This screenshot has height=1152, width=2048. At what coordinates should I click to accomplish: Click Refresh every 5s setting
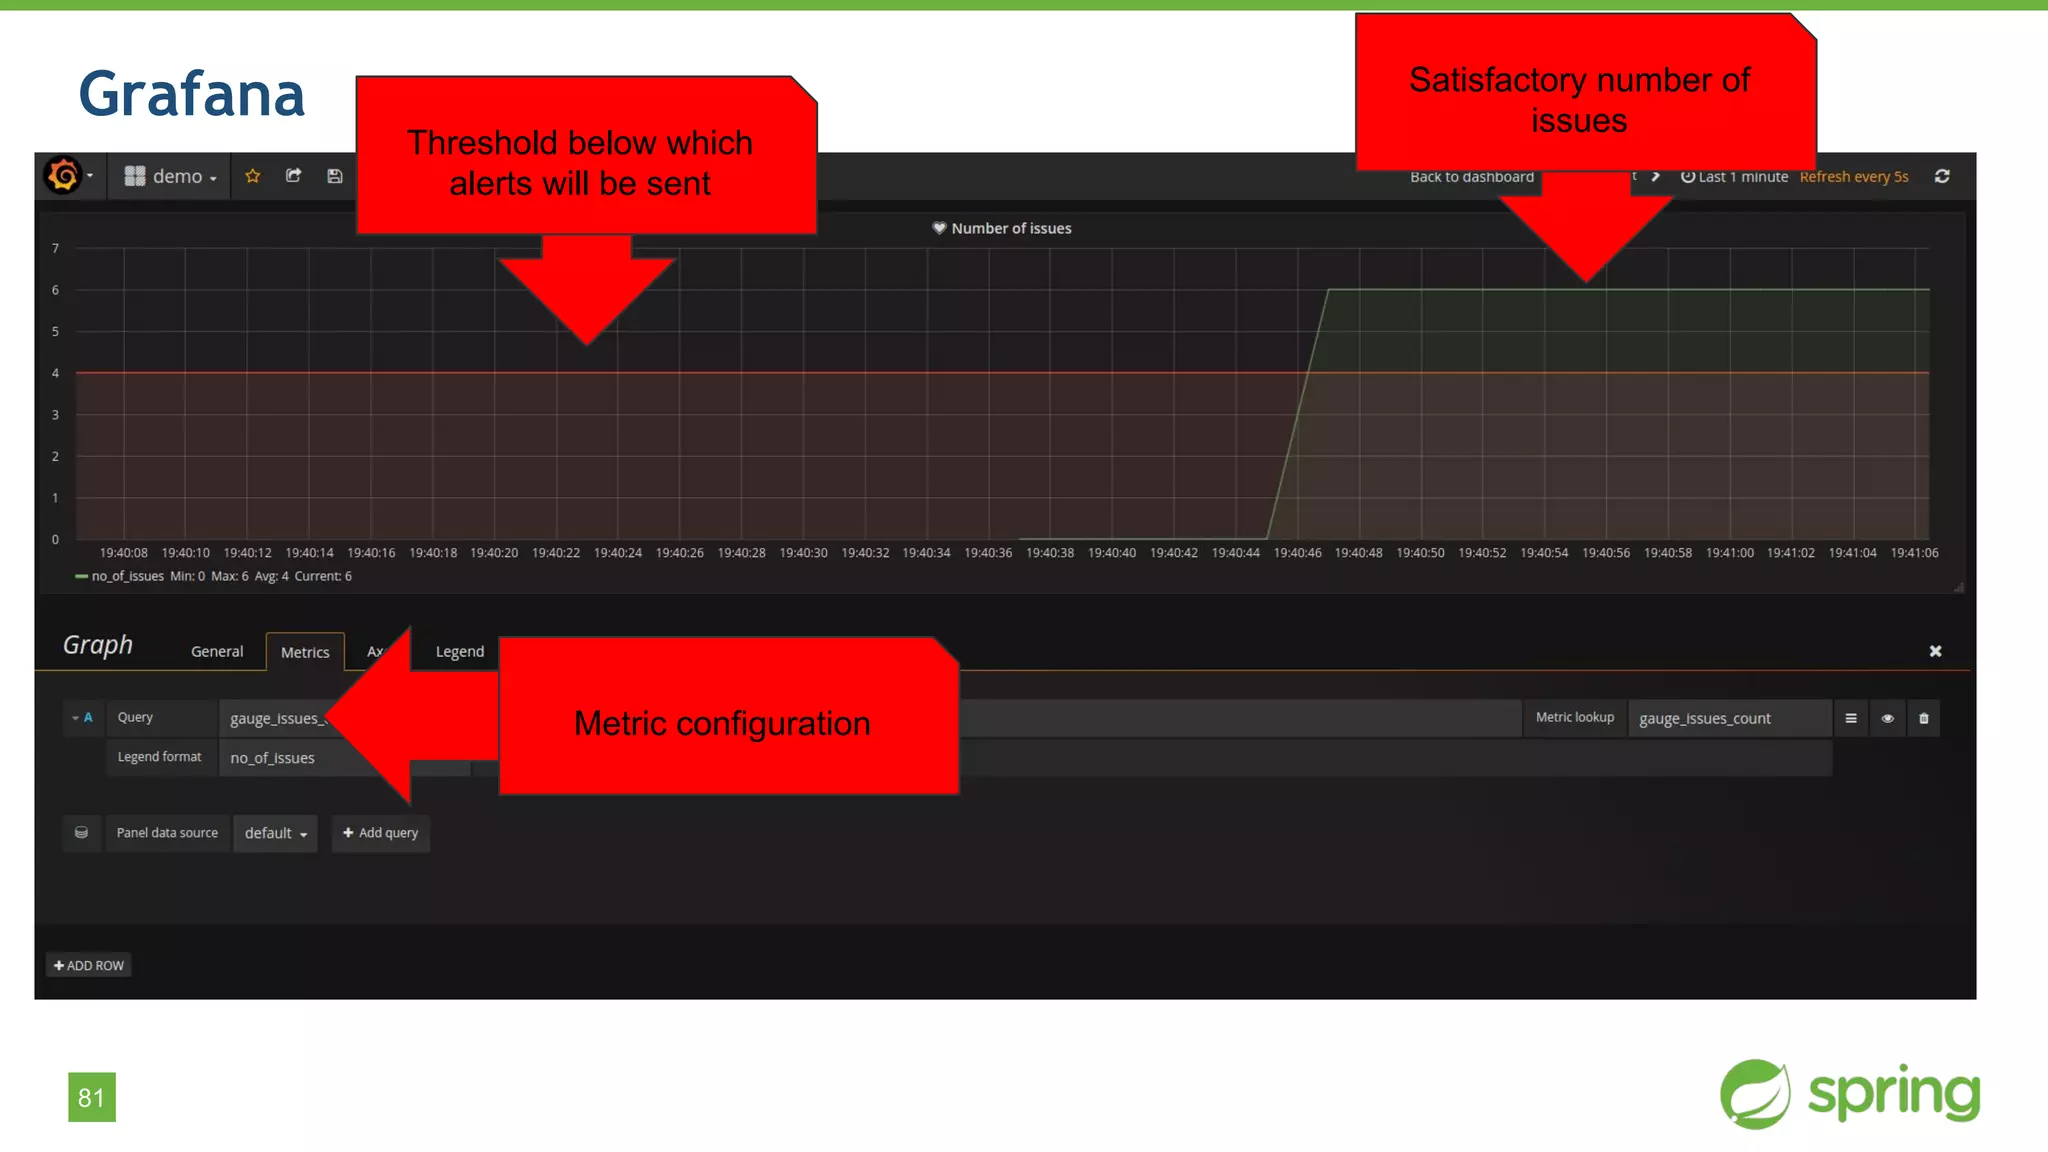[x=1854, y=177]
